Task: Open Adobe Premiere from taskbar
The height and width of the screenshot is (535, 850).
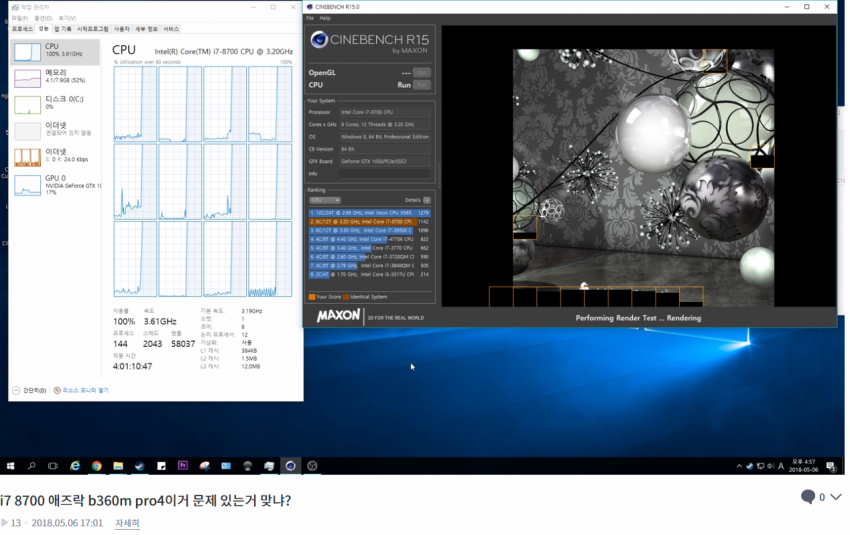Action: coord(183,466)
